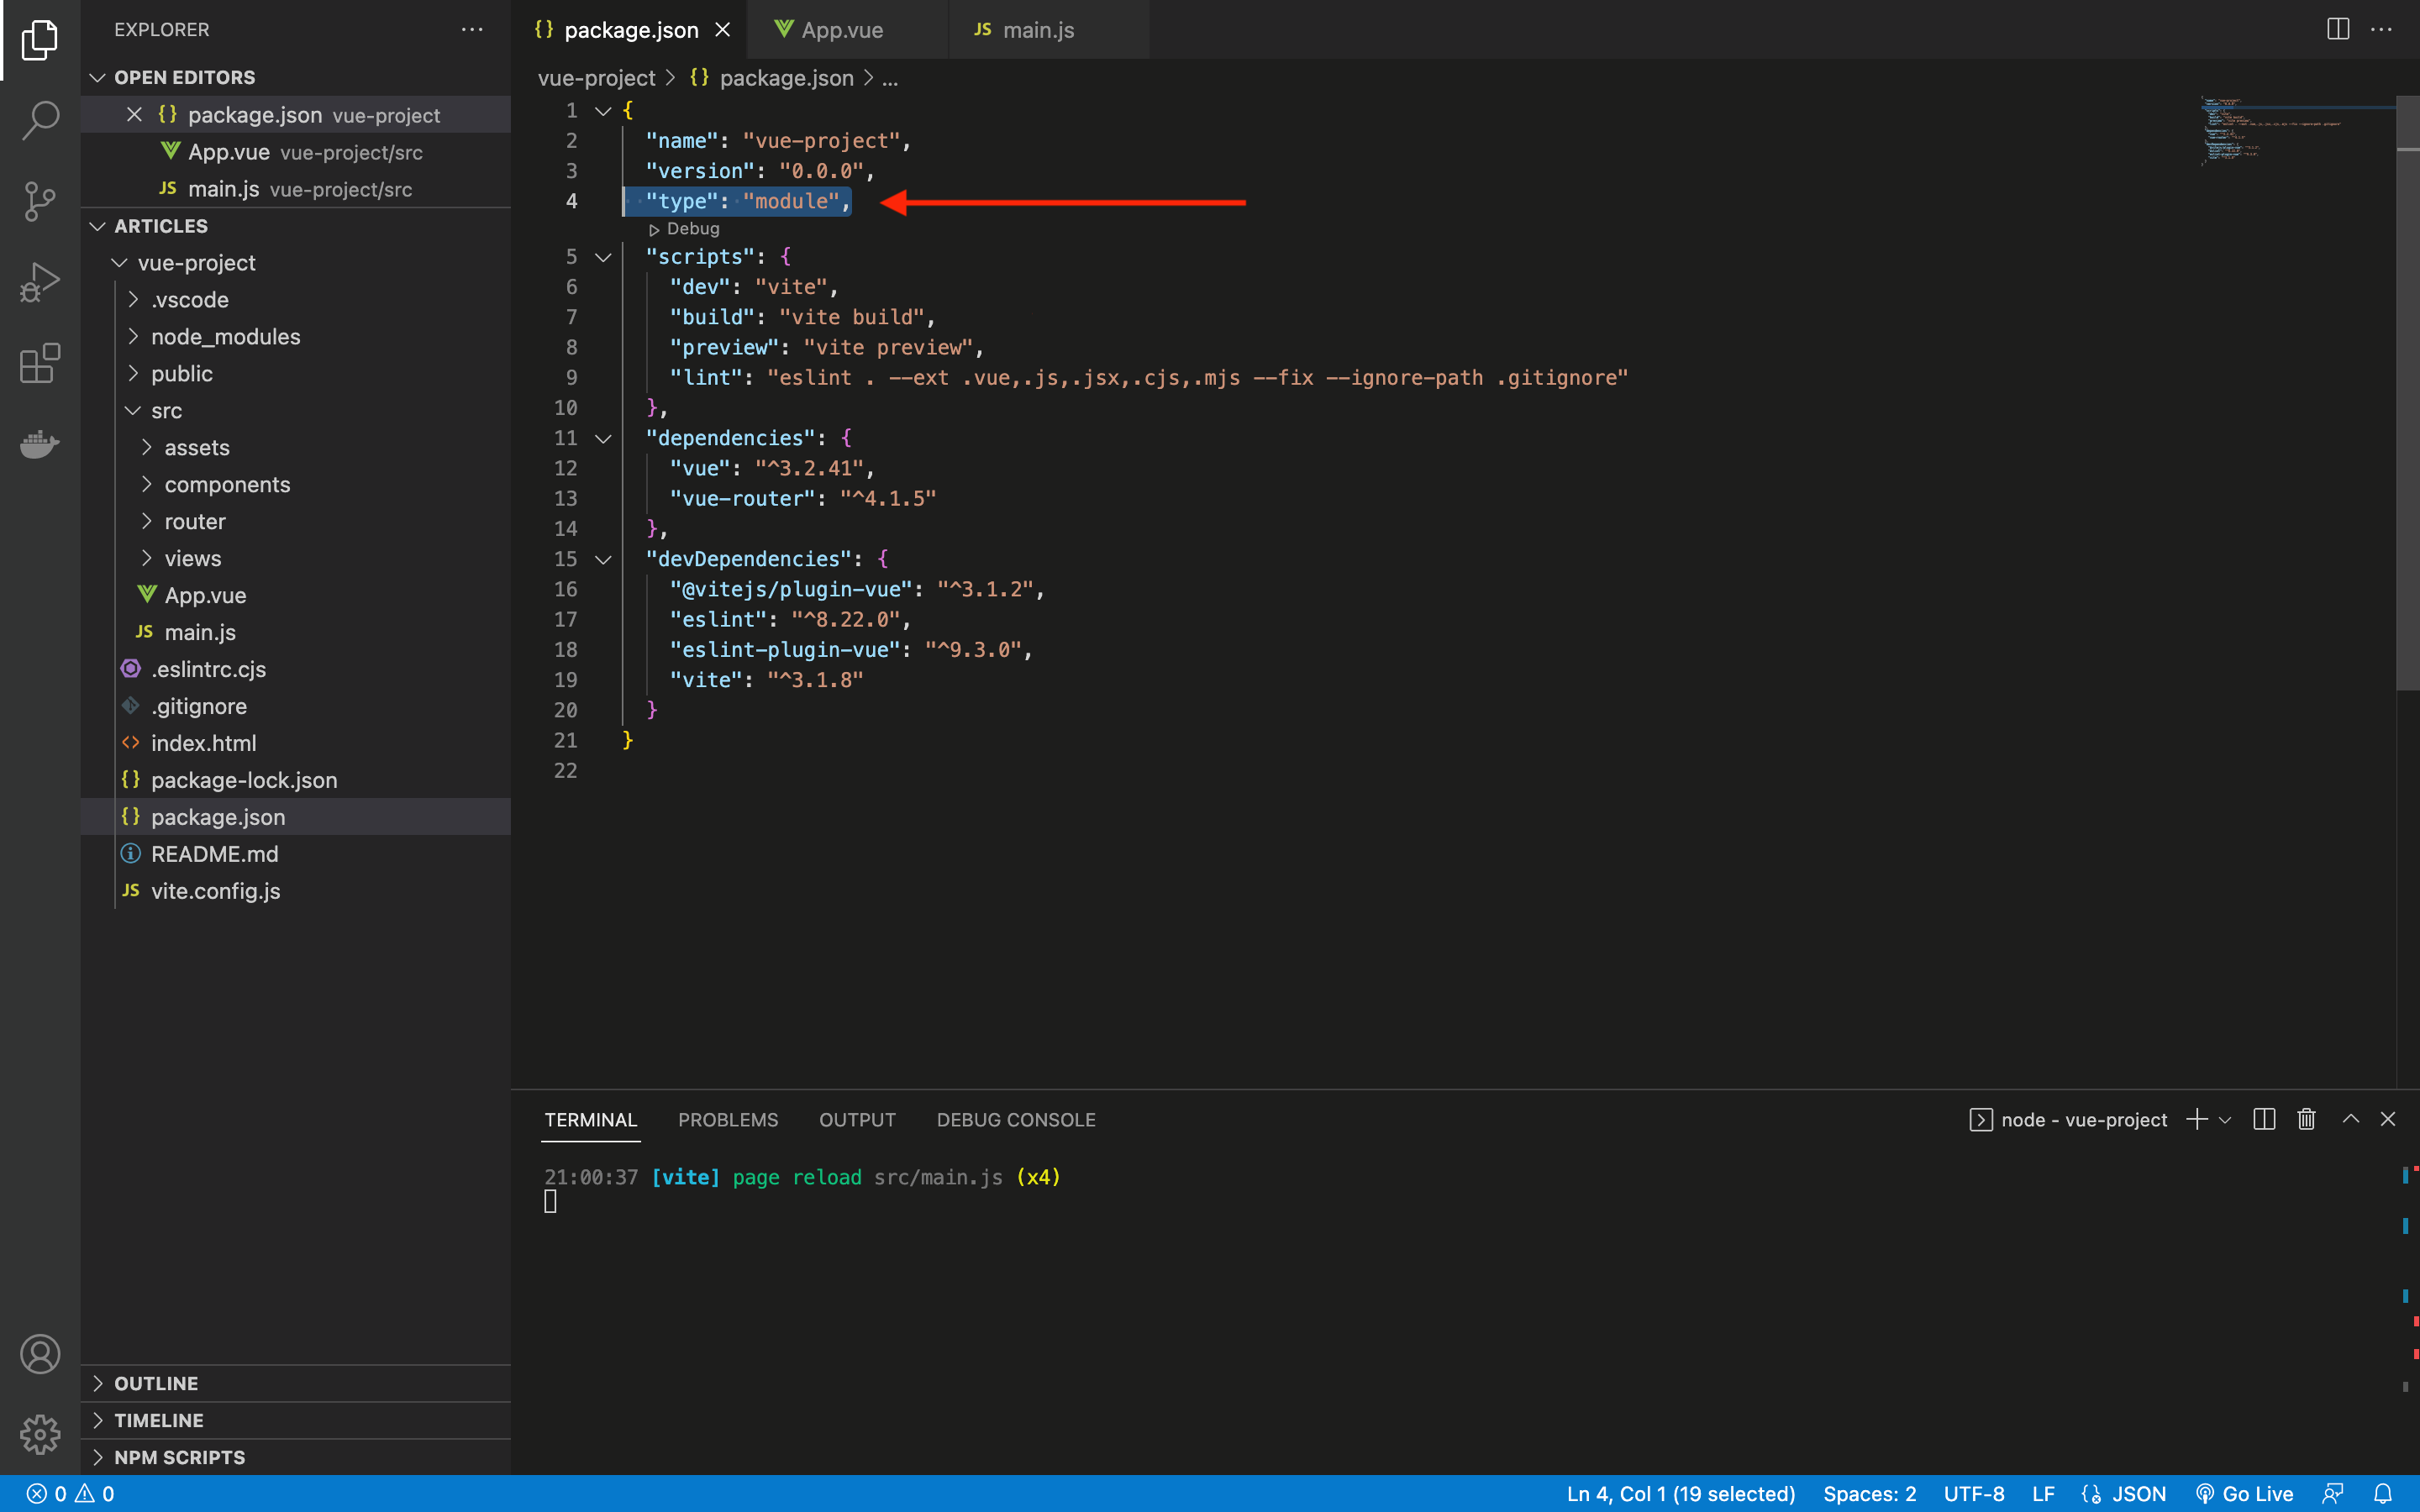
Task: Switch to the App.vue editor tab
Action: click(x=846, y=30)
